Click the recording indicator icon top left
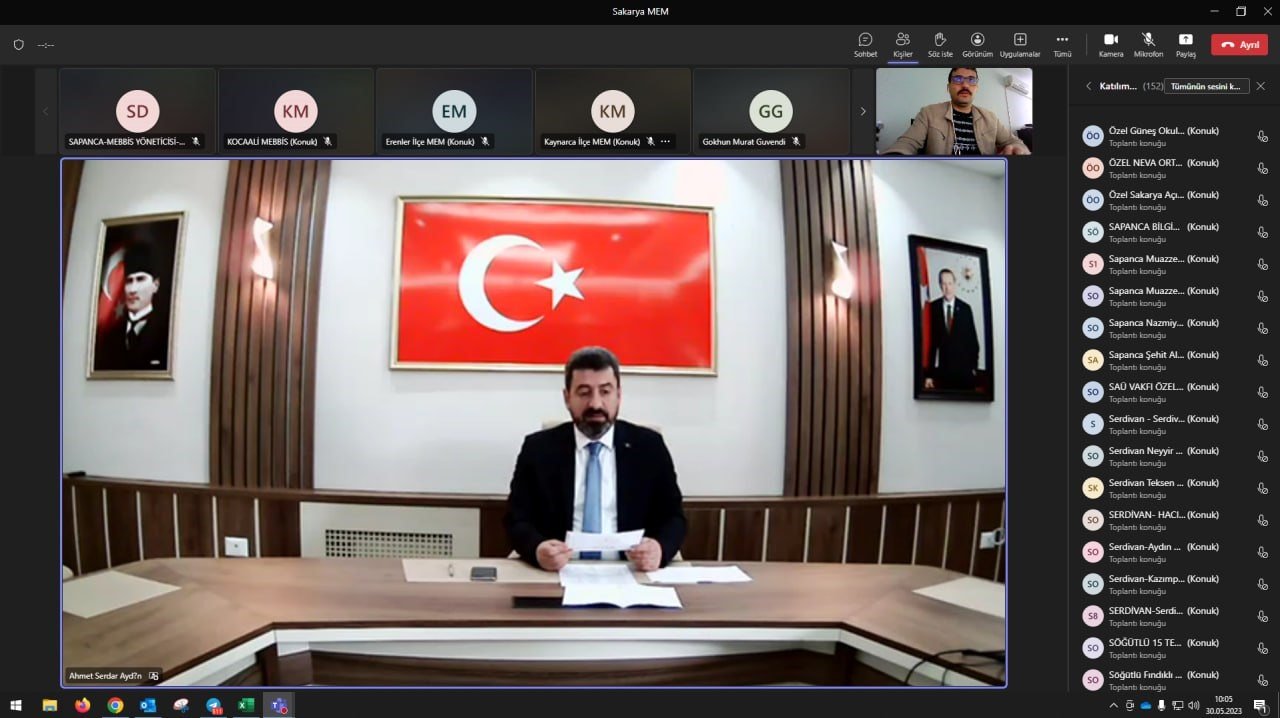This screenshot has width=1280, height=718. click(18, 44)
